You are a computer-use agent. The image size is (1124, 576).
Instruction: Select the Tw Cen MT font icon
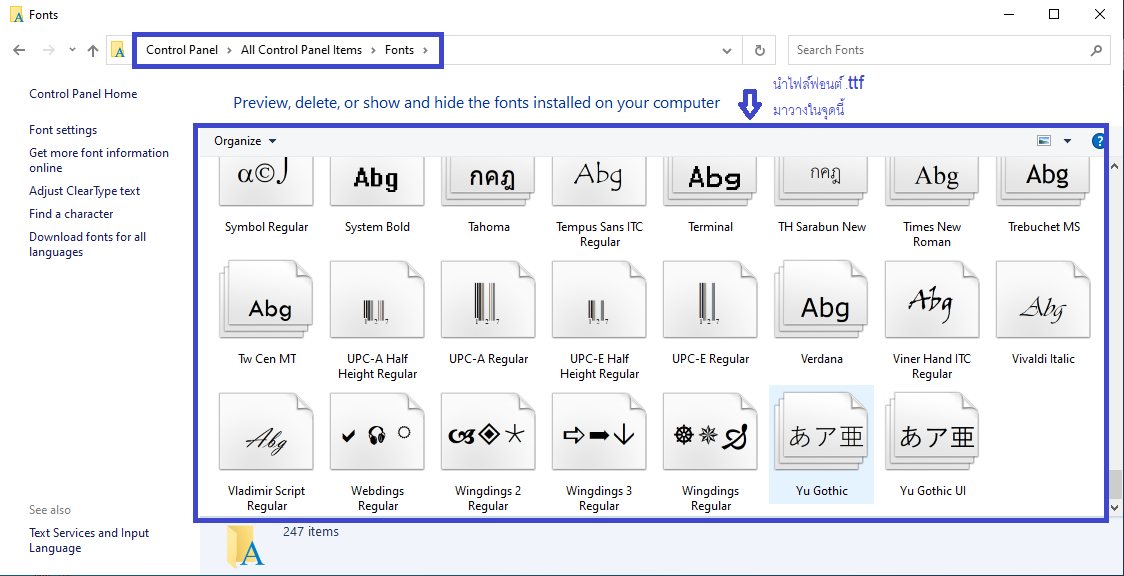pos(266,299)
